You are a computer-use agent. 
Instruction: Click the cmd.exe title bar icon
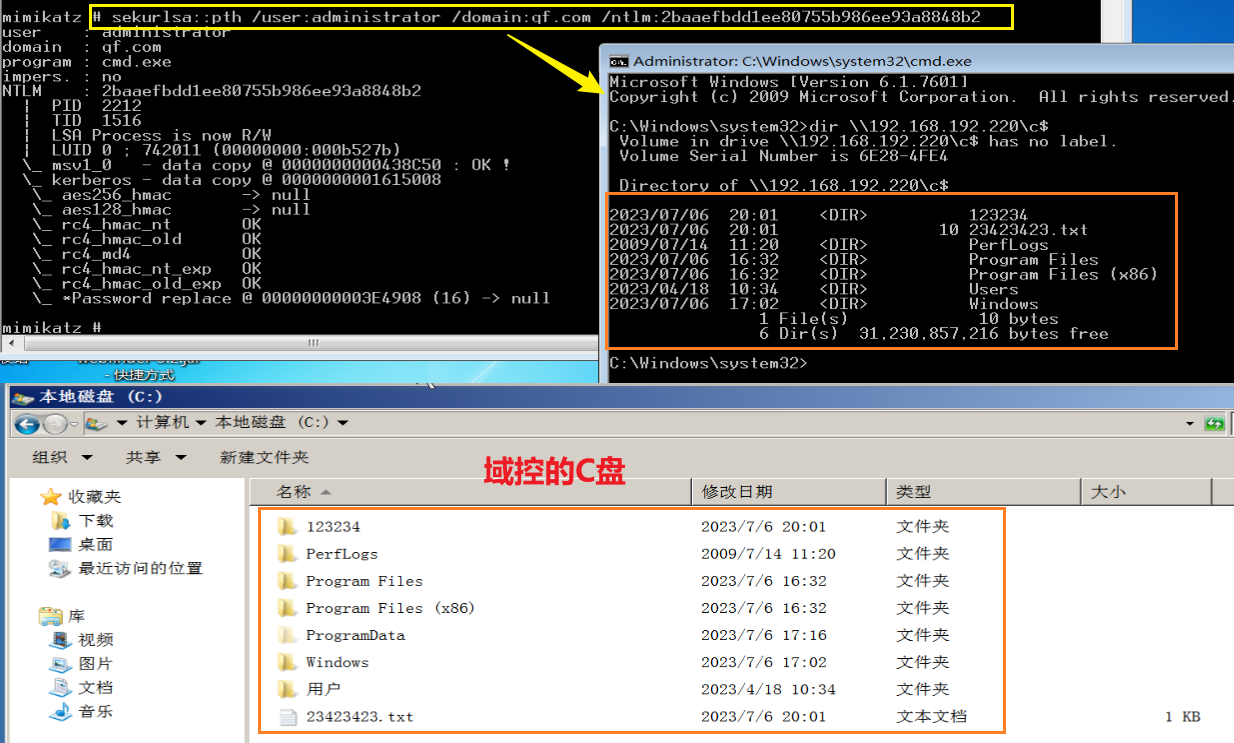tap(620, 60)
